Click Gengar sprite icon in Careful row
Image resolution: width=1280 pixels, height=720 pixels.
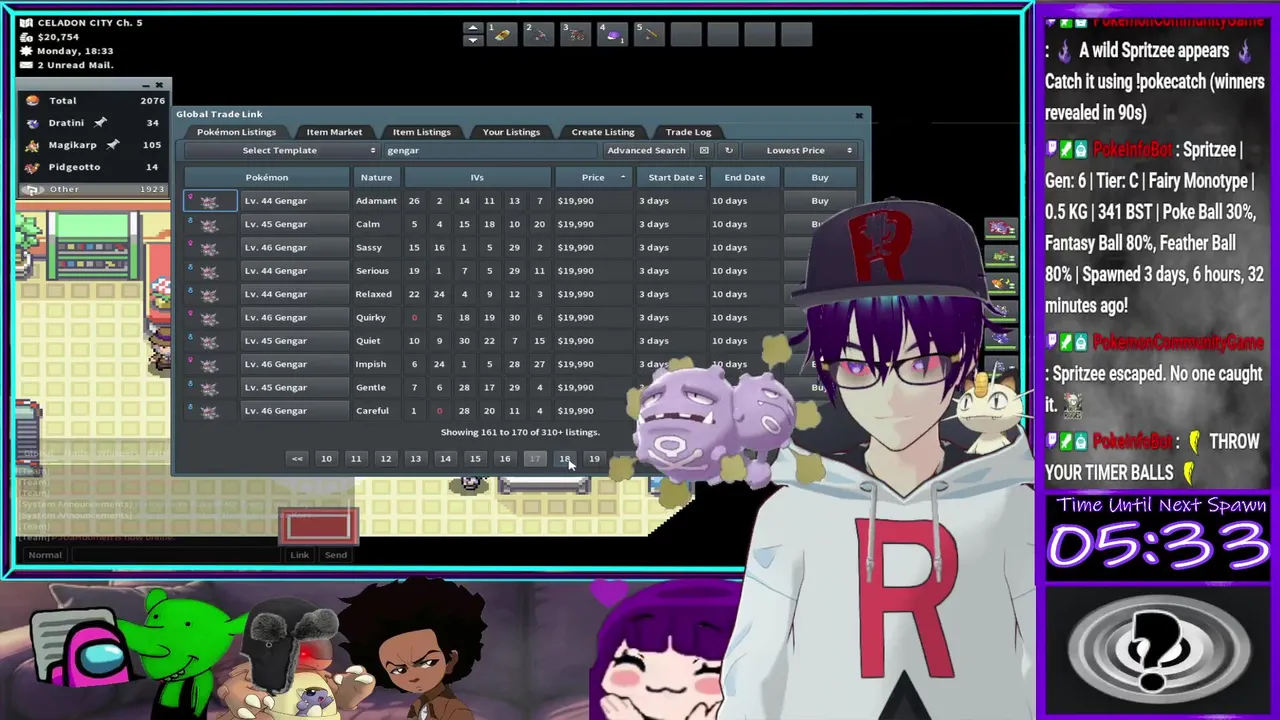click(209, 411)
